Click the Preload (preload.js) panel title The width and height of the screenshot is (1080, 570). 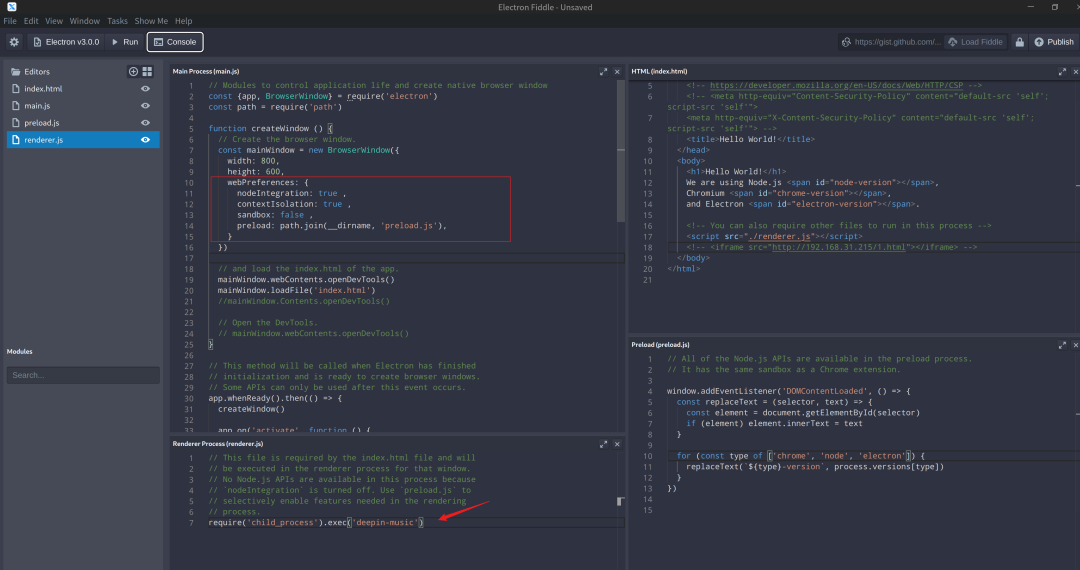click(x=661, y=345)
